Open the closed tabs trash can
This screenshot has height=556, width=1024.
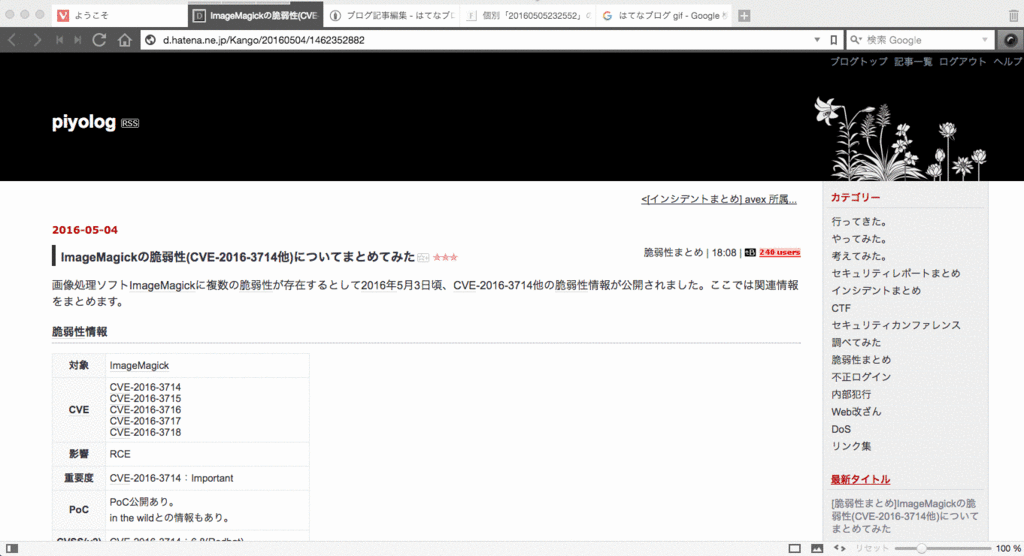1014,16
